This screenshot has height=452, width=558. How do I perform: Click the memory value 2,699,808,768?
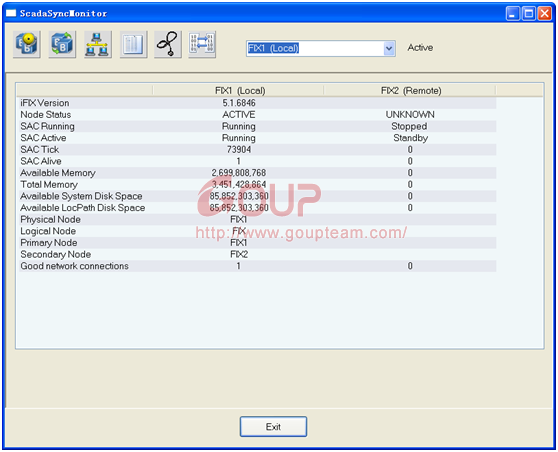click(239, 173)
